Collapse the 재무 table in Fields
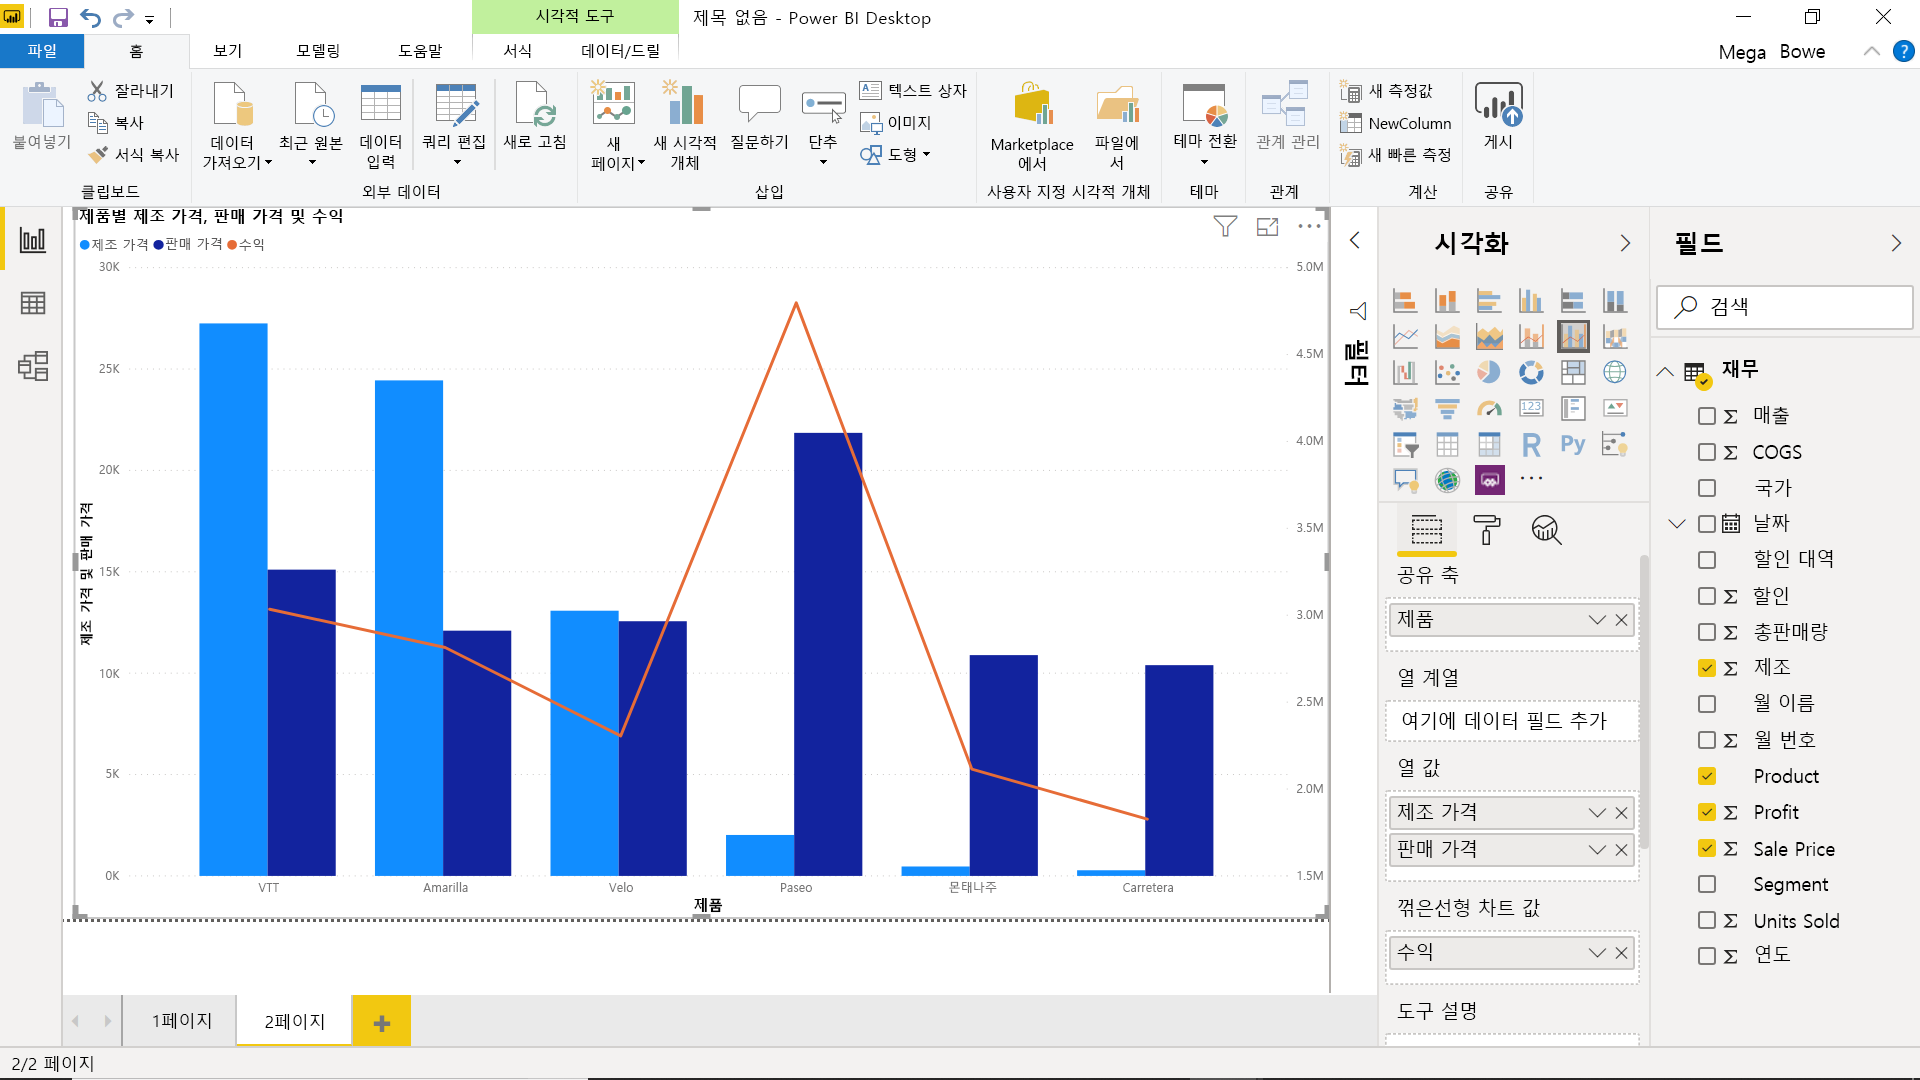The image size is (1920, 1080). [x=1665, y=371]
